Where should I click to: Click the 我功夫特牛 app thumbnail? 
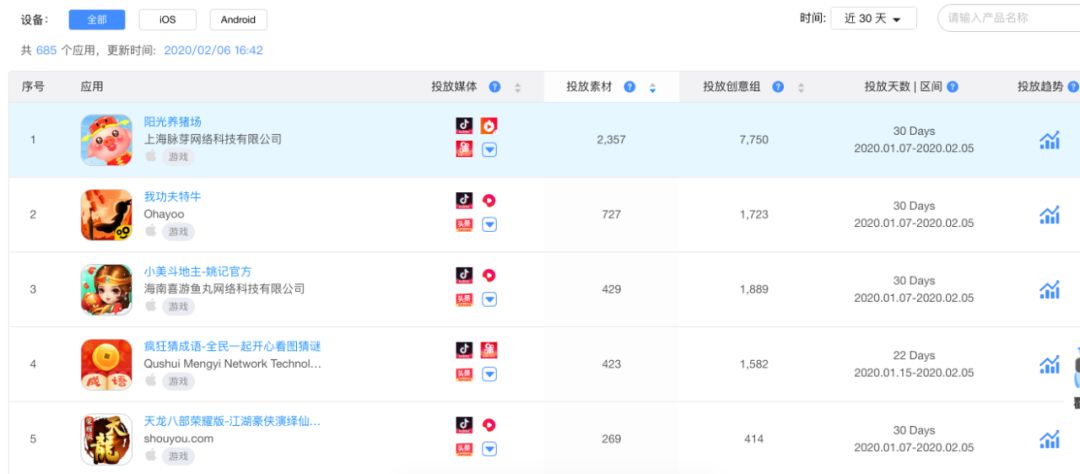coord(106,215)
